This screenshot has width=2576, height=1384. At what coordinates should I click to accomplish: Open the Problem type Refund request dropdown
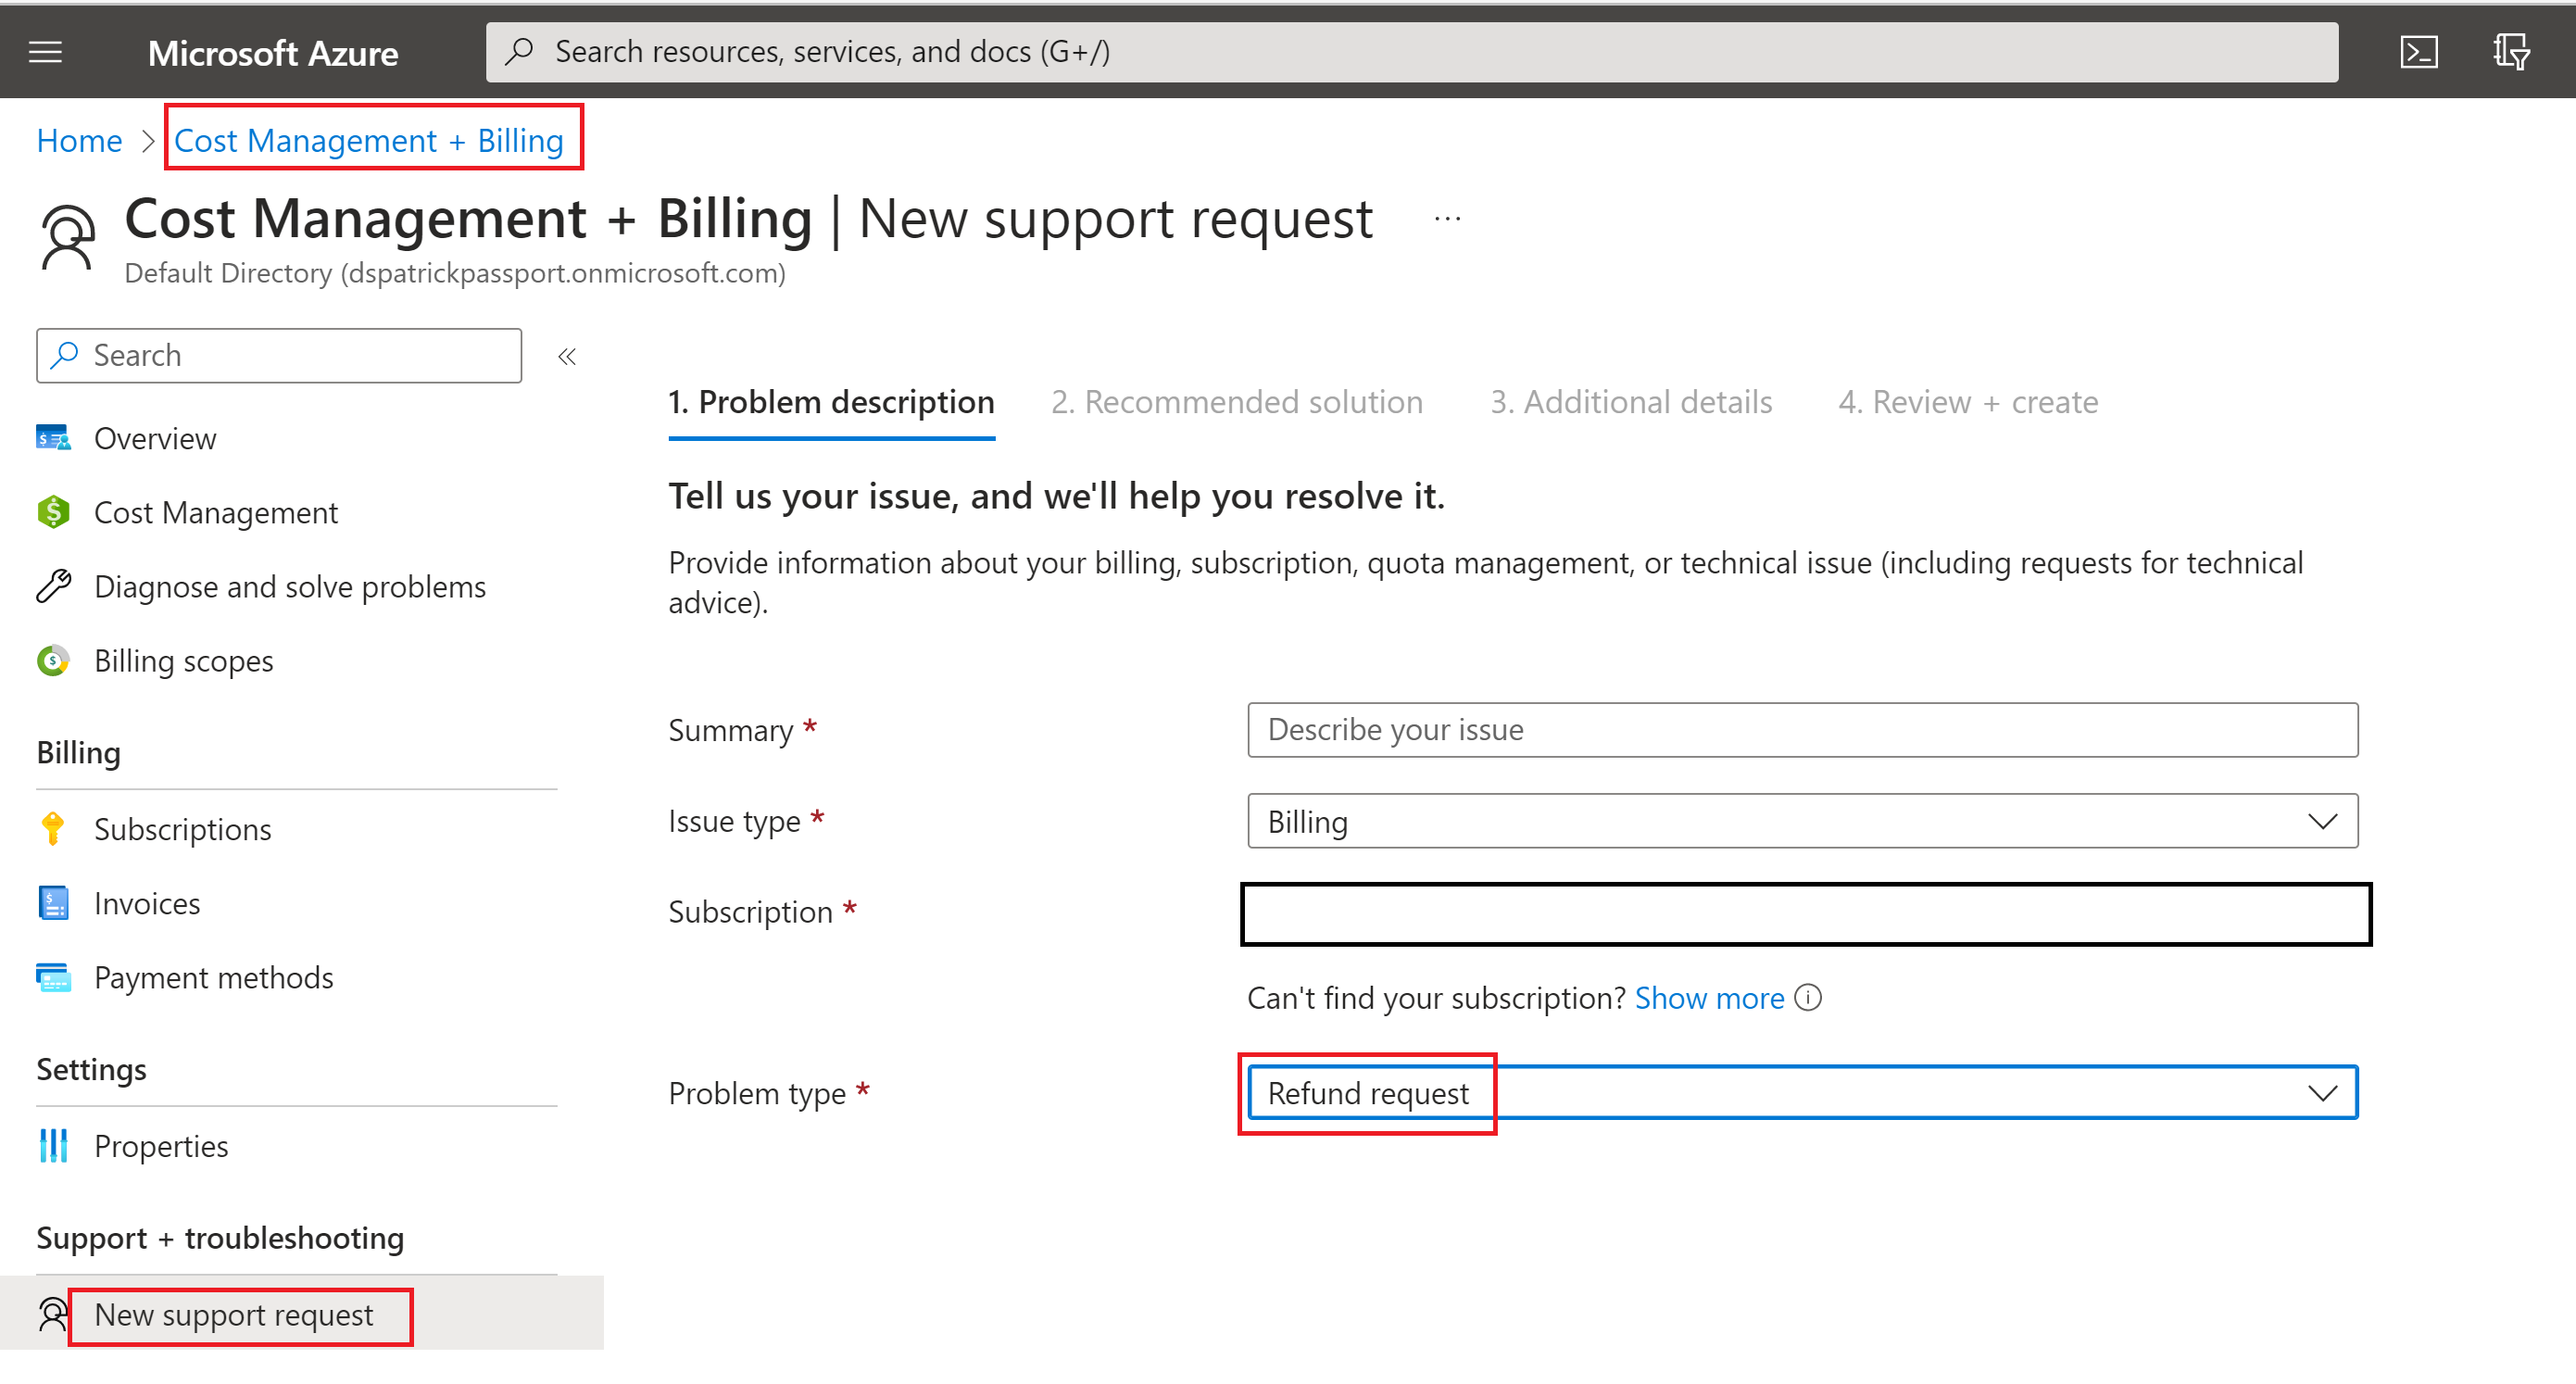click(1802, 1092)
